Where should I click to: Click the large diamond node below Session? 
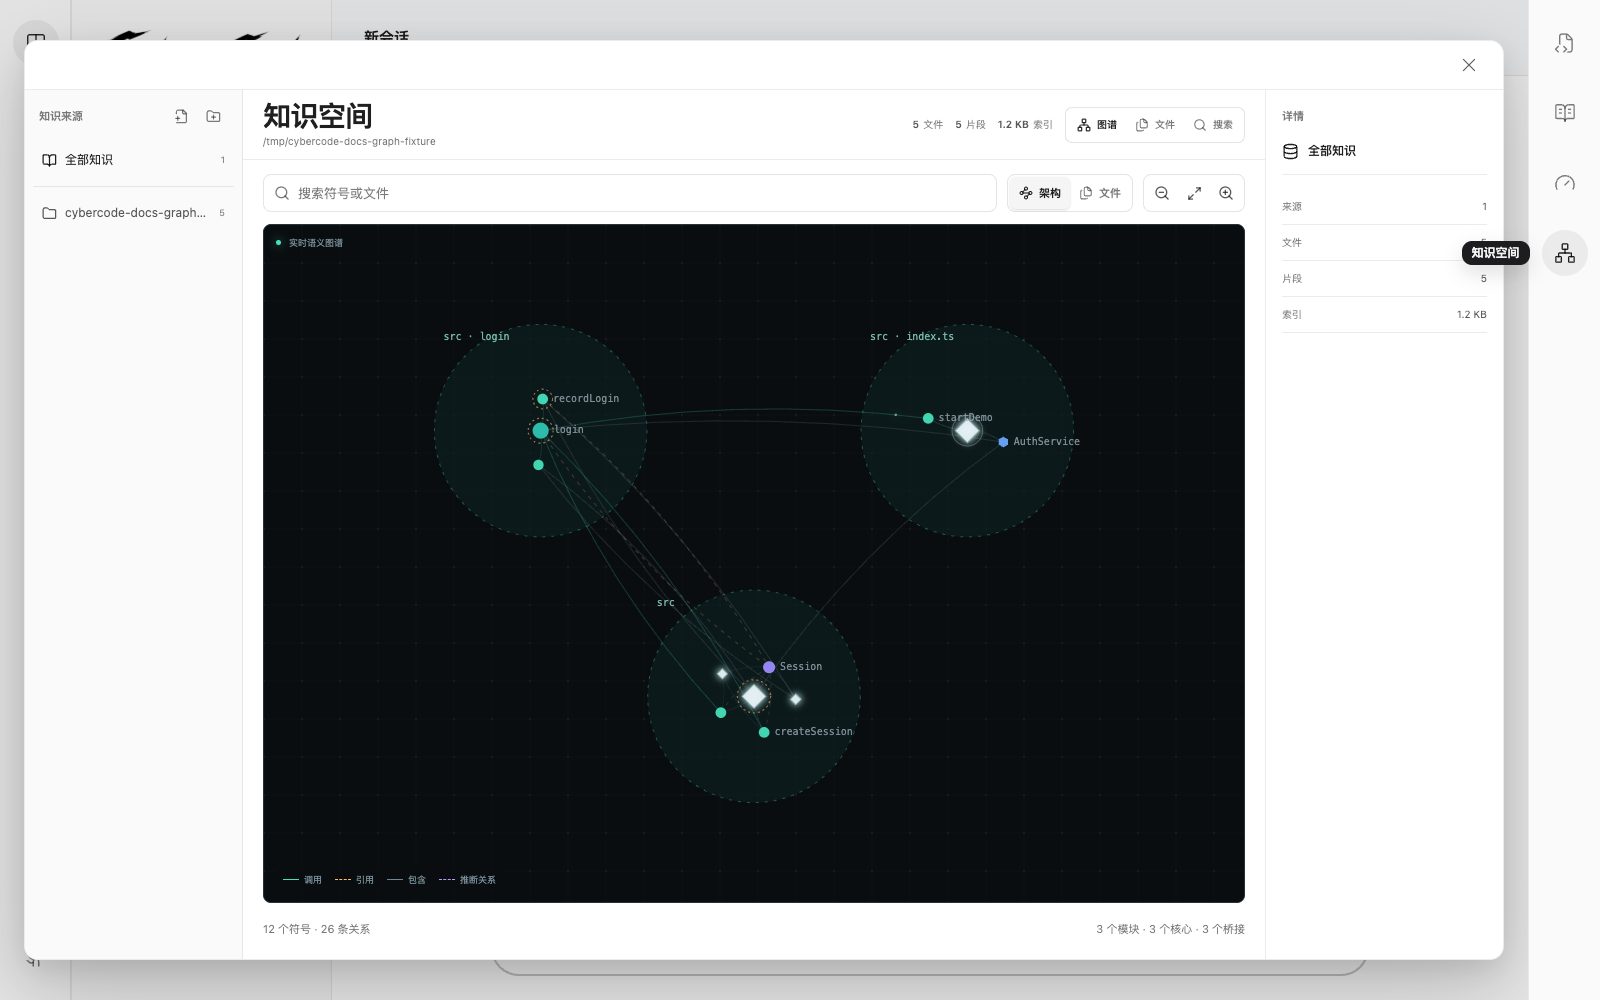click(x=754, y=696)
